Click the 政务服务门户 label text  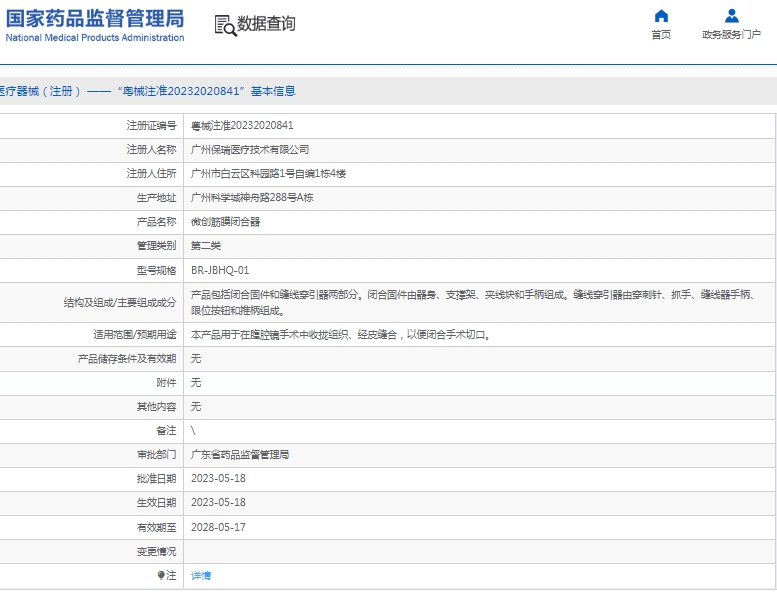(731, 35)
